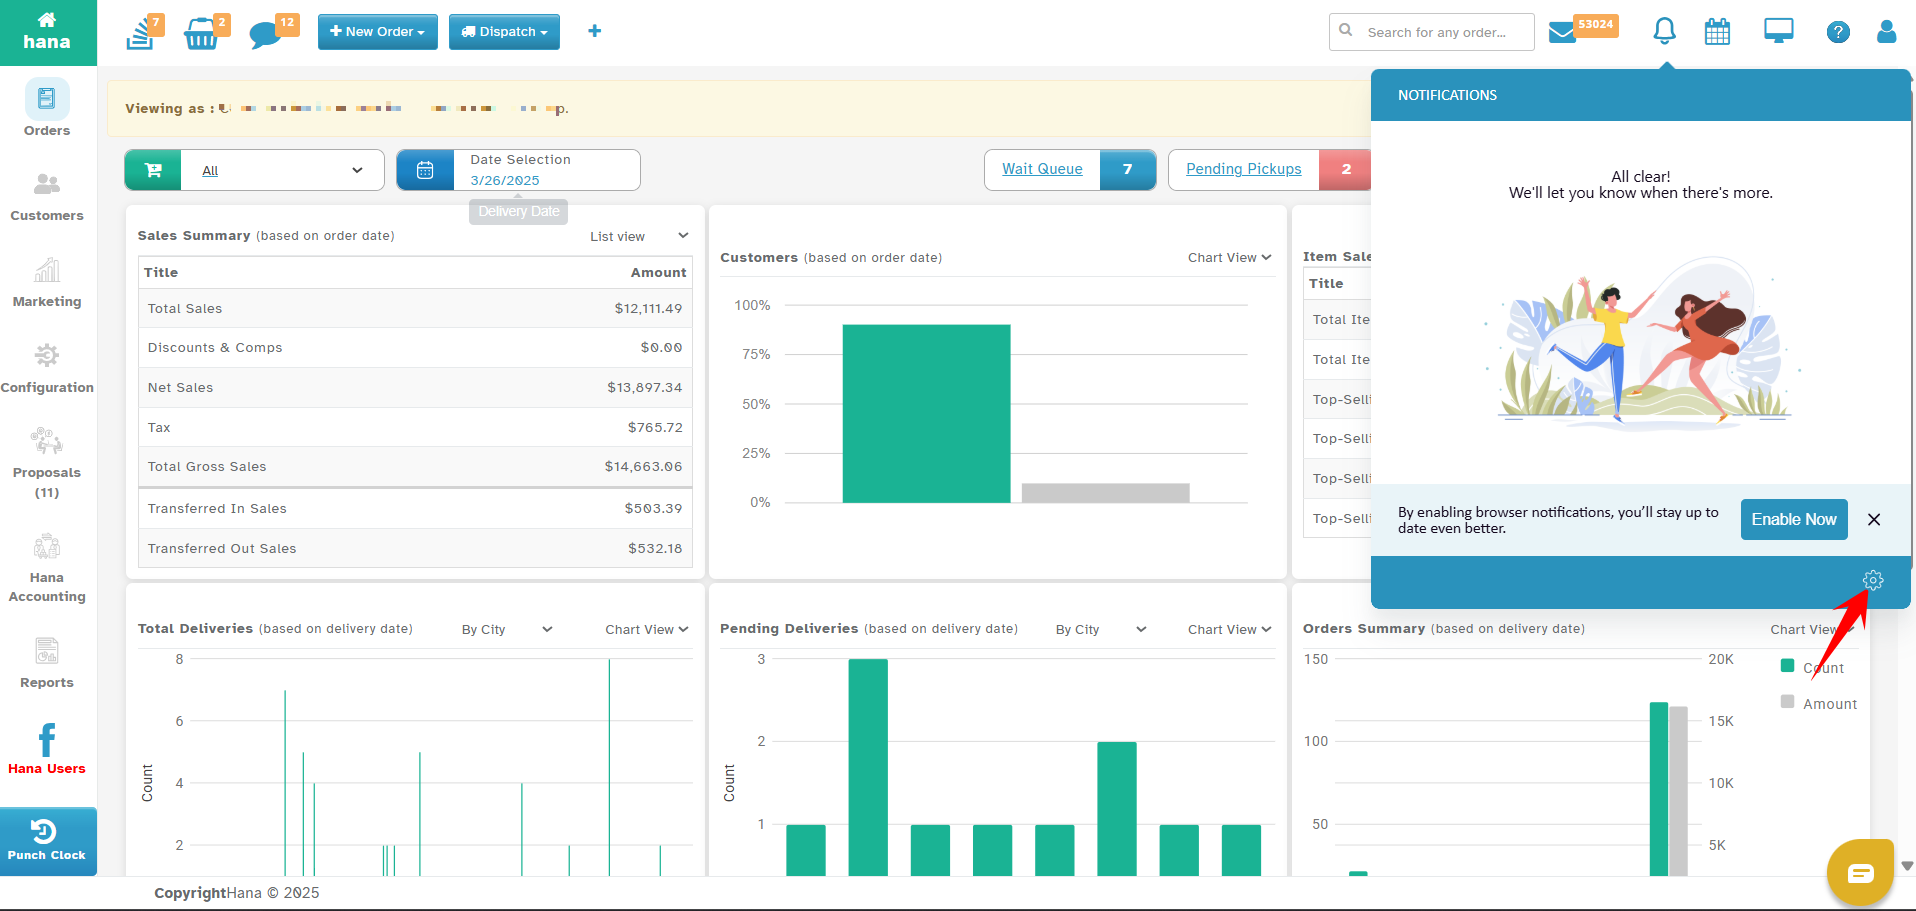Screen dimensions: 1916x911
Task: Click the Wait Queue count 7
Action: (1128, 170)
